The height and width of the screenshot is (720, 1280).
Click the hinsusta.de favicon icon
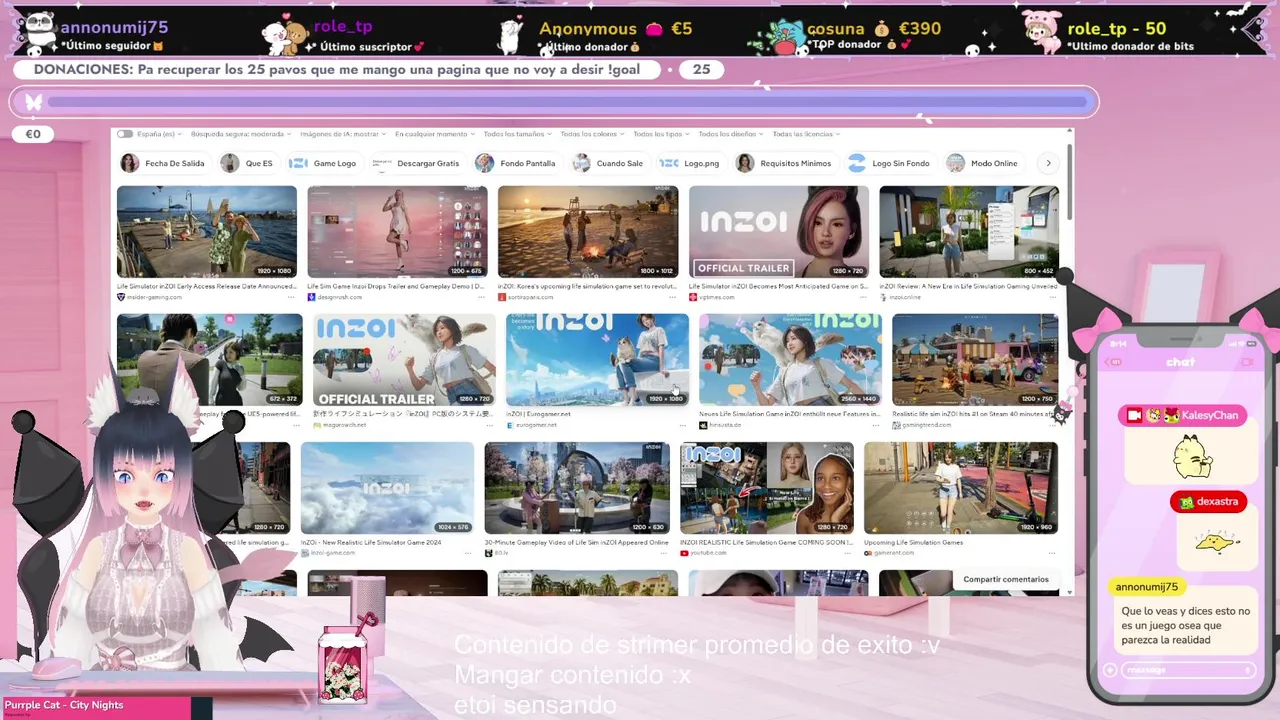[703, 425]
